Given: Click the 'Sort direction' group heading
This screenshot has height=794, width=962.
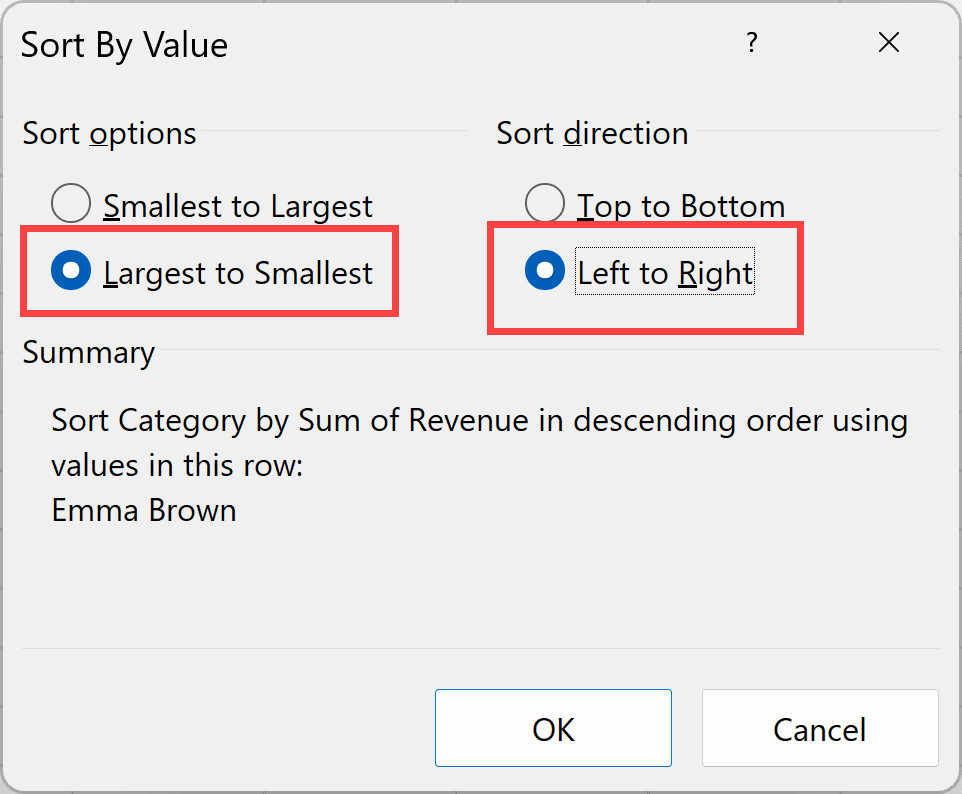Looking at the screenshot, I should click(592, 134).
